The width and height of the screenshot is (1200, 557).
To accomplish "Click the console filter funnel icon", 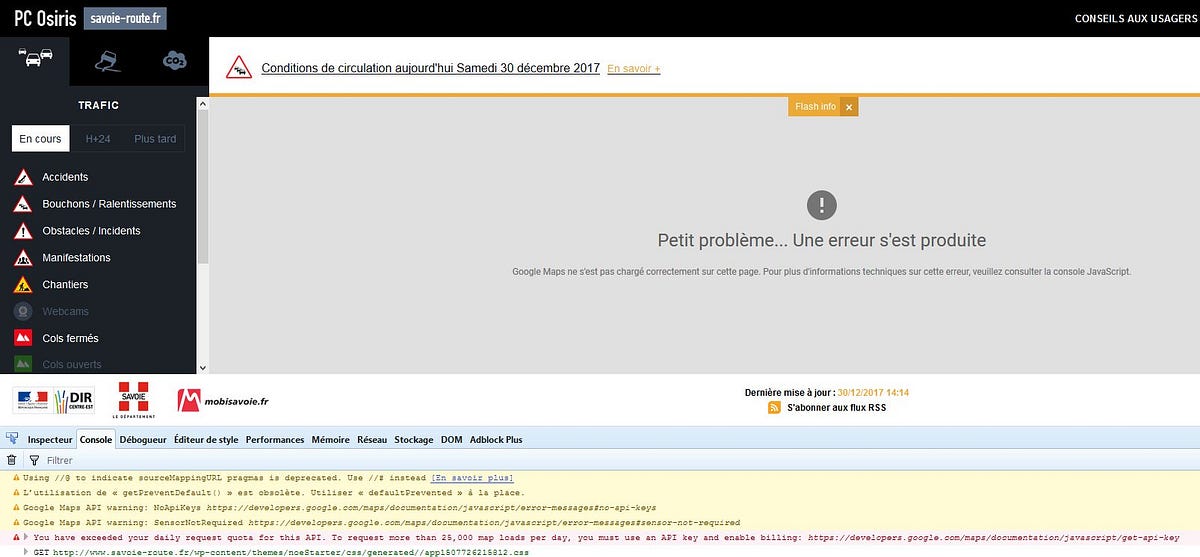I will 34,460.
